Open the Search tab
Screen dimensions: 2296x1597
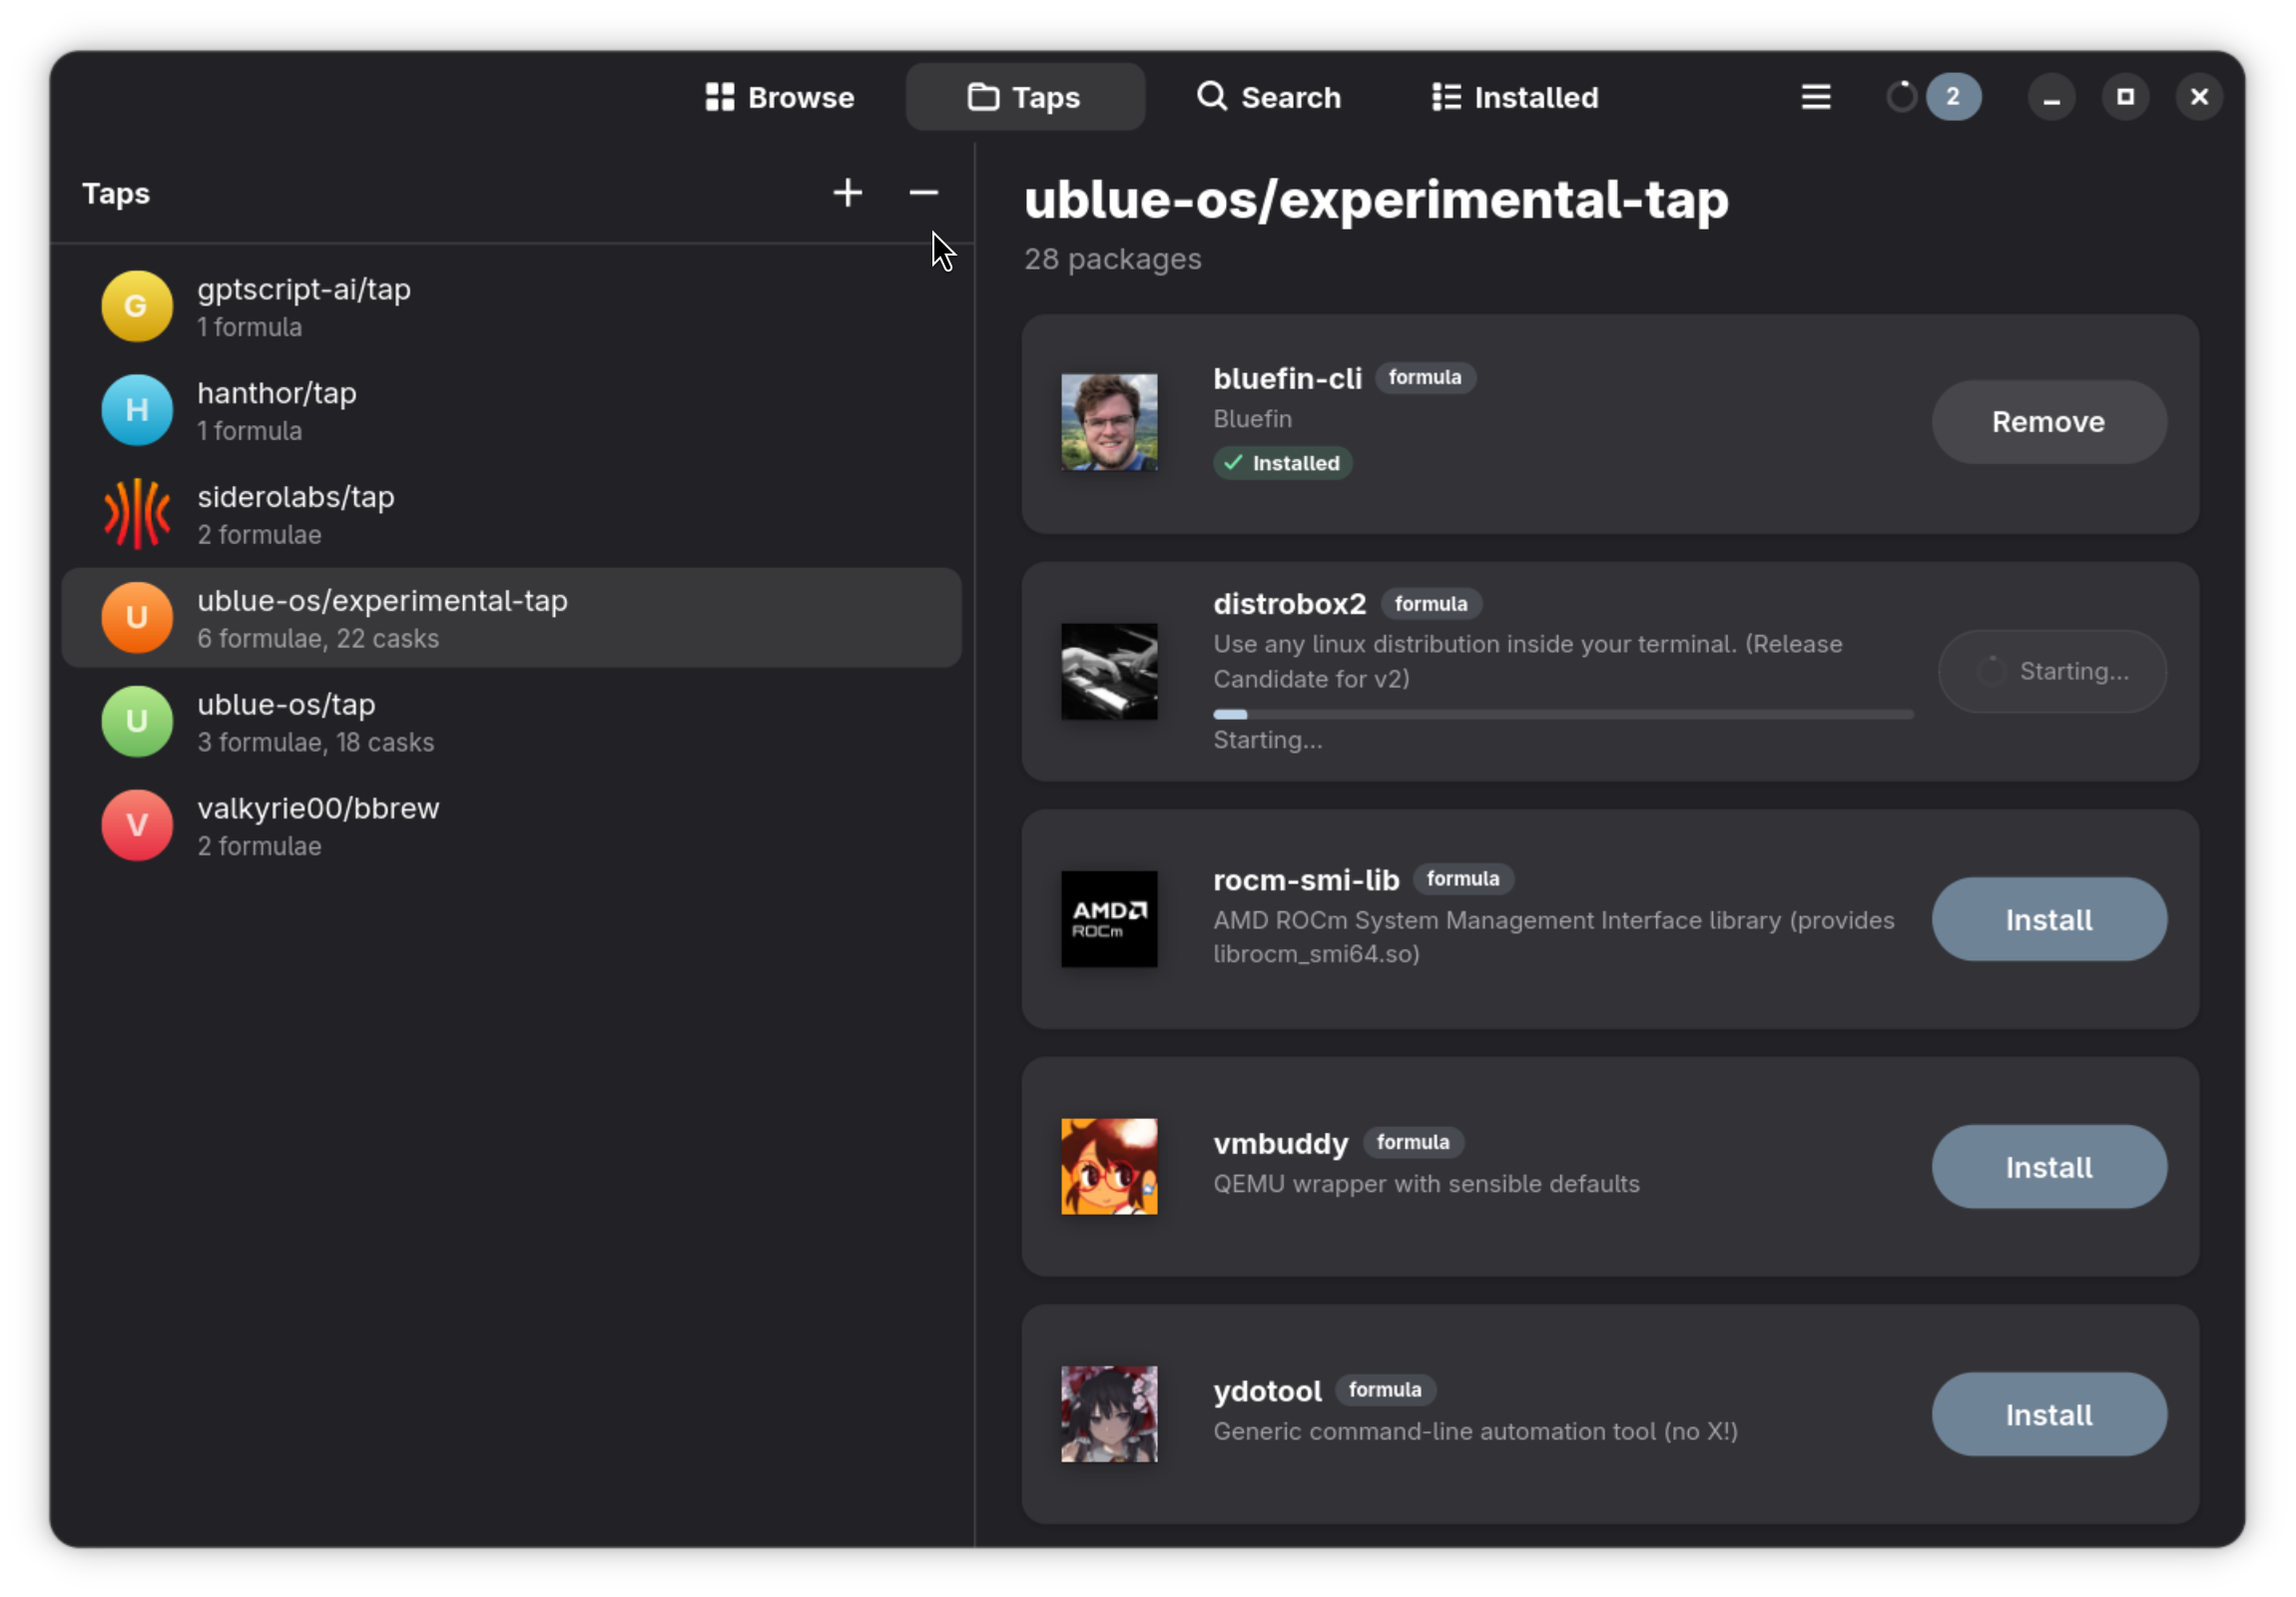pyautogui.click(x=1269, y=97)
